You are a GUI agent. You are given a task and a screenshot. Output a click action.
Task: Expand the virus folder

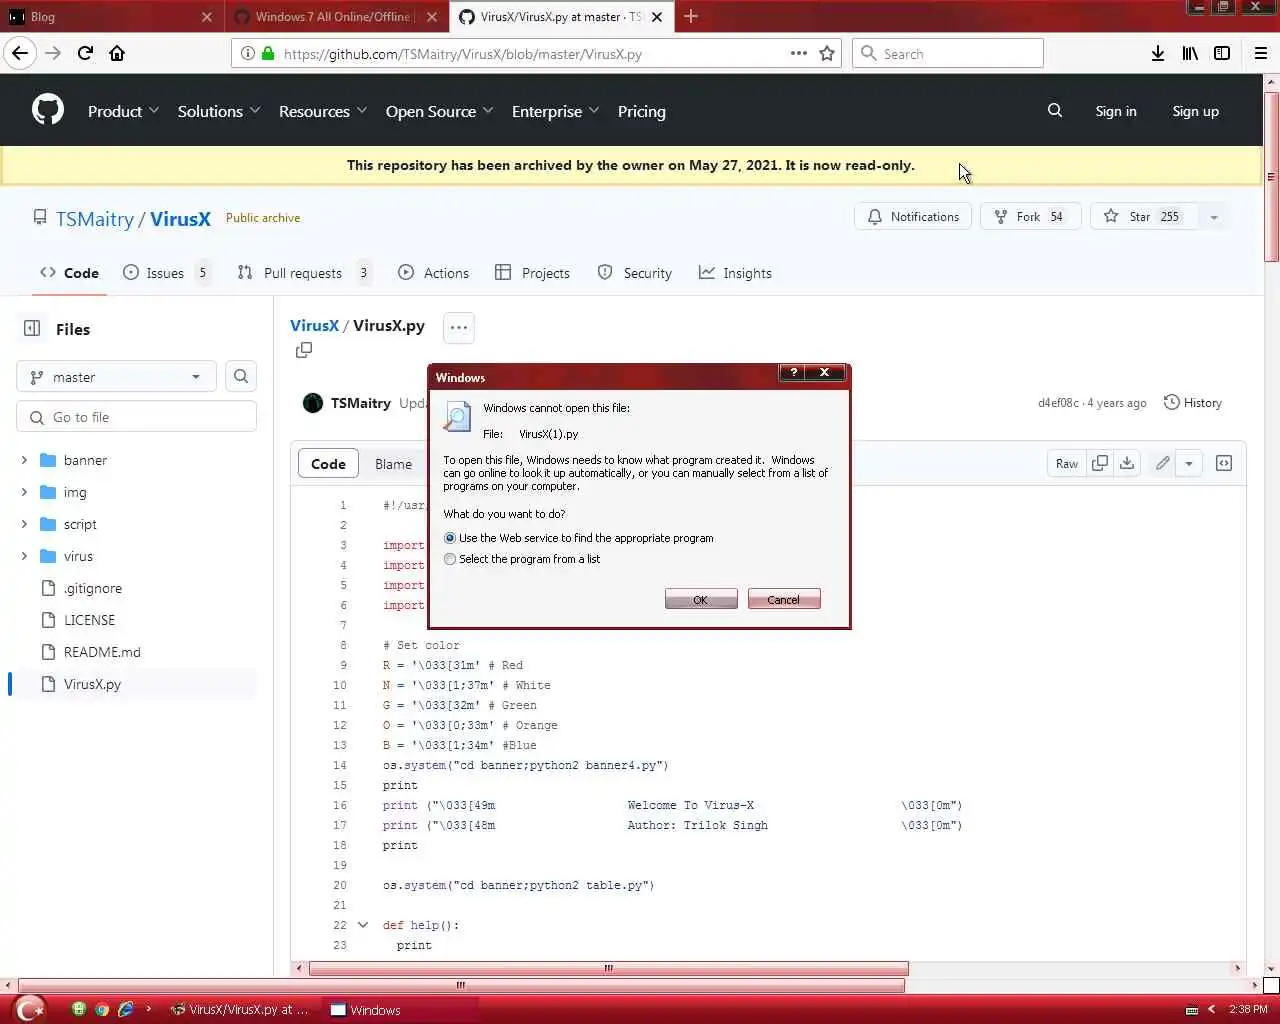tap(24, 556)
